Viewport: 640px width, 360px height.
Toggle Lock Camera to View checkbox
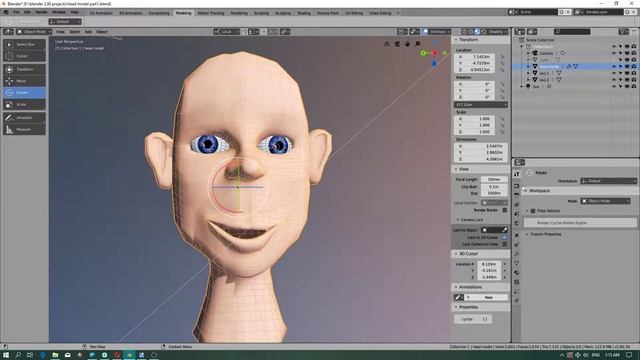click(505, 244)
